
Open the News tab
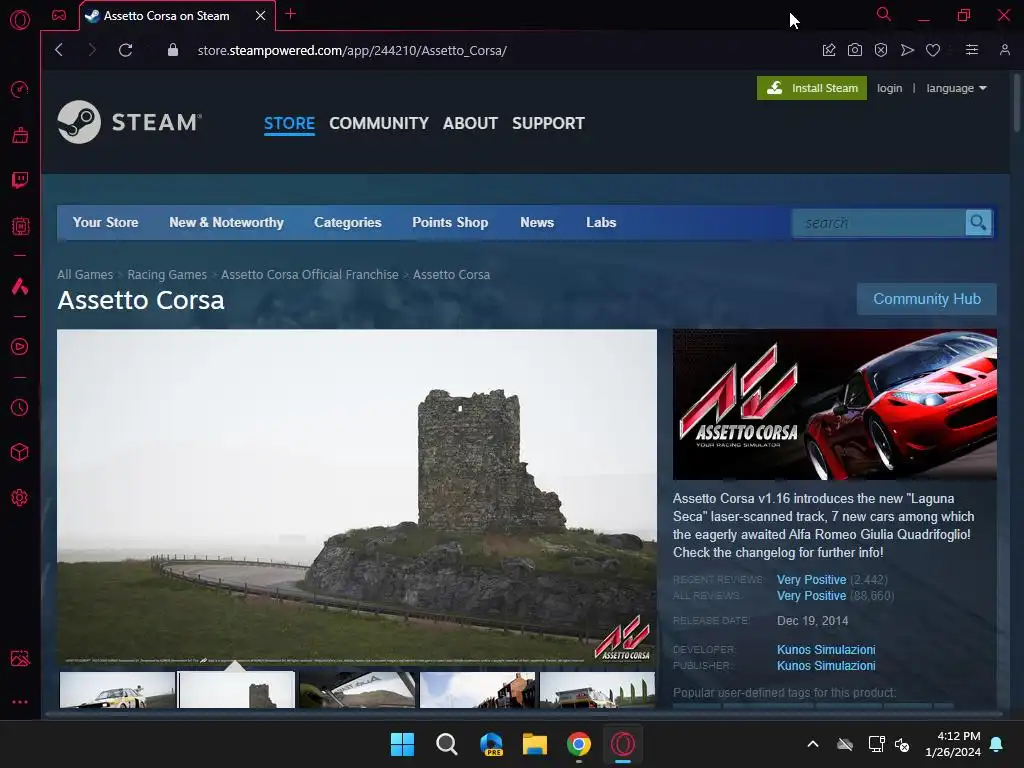pyautogui.click(x=537, y=223)
